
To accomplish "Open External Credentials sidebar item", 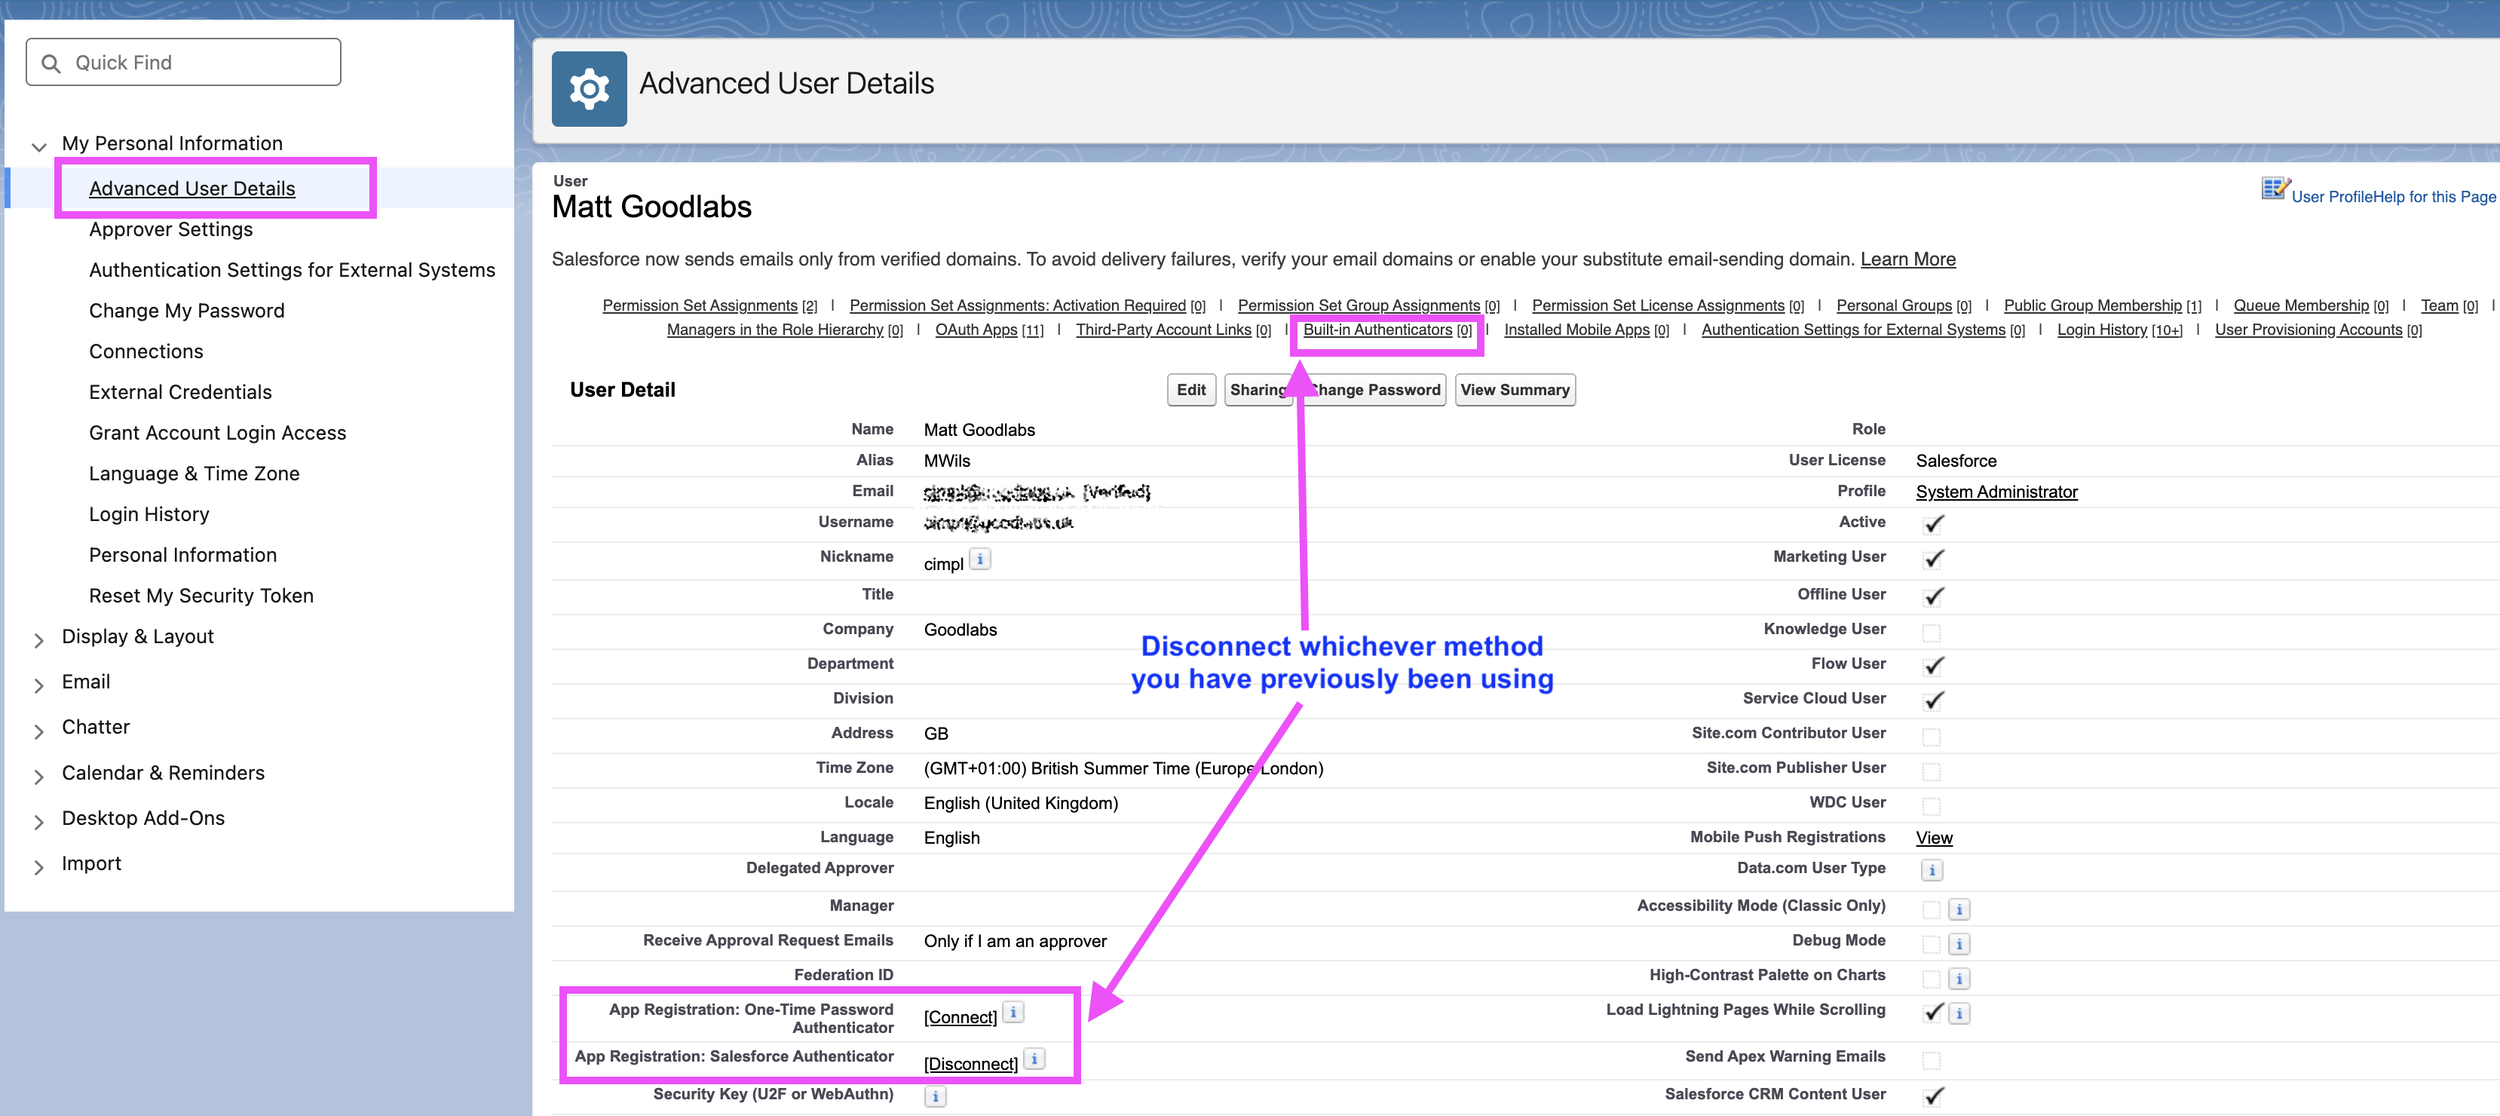I will [x=180, y=392].
